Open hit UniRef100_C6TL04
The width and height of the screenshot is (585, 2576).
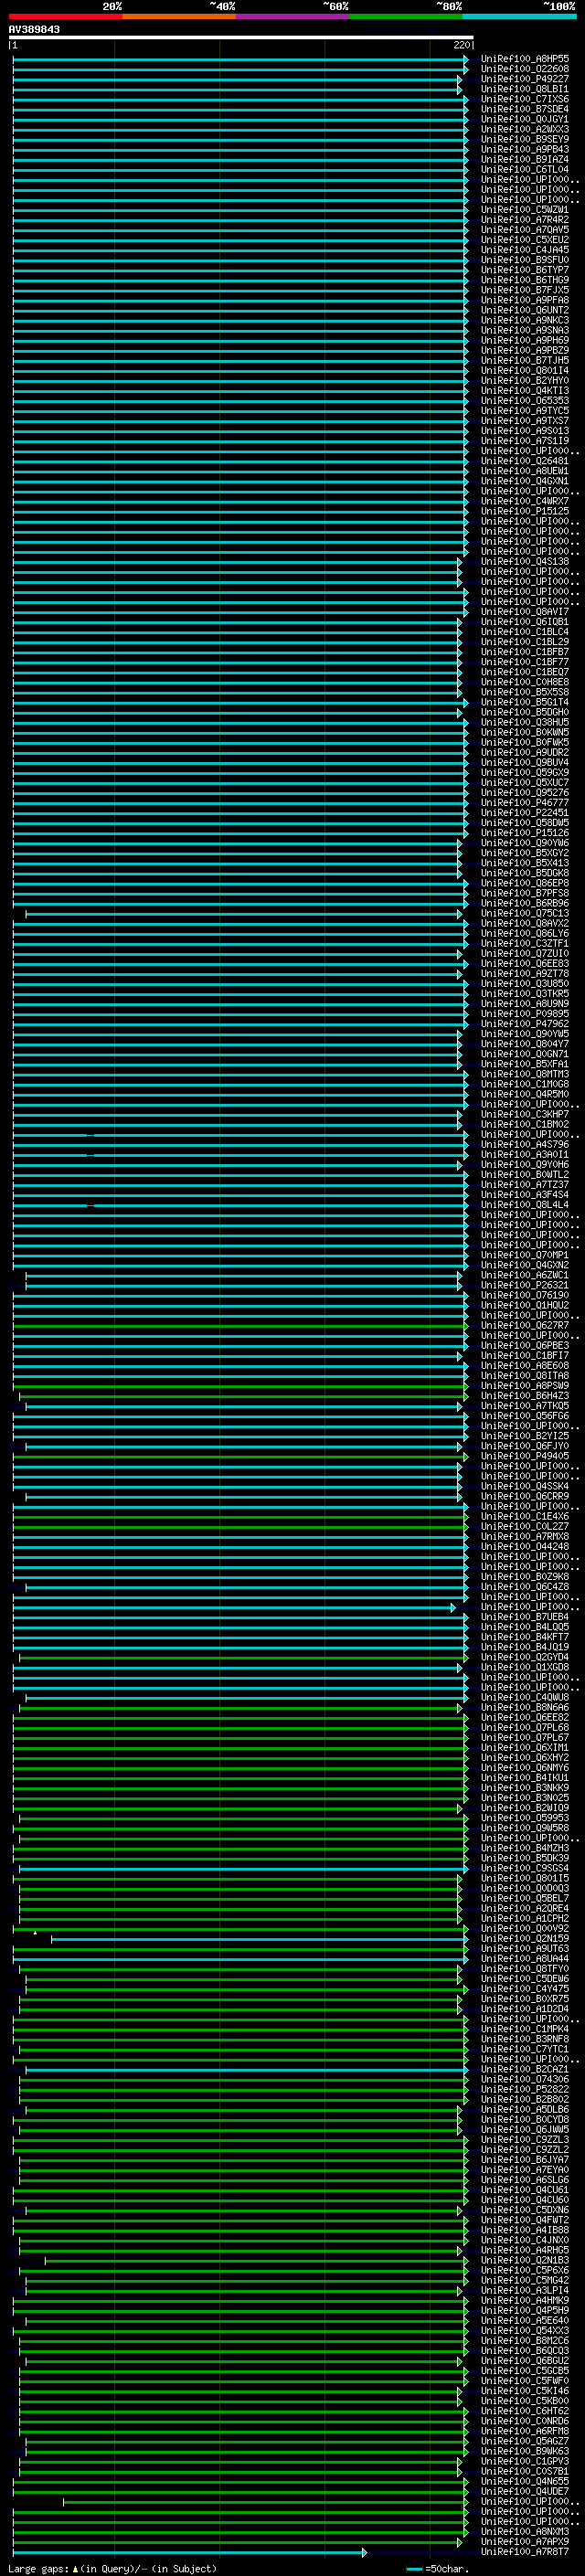click(x=524, y=170)
